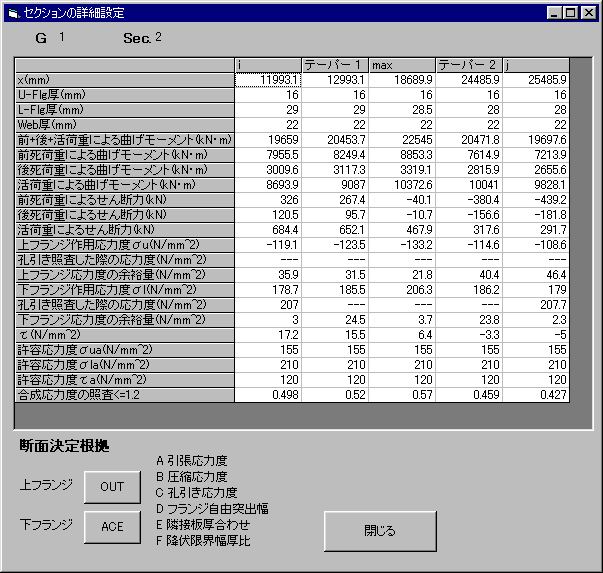Select the 許容応力度τa row header
The width and height of the screenshot is (603, 573).
click(x=125, y=380)
